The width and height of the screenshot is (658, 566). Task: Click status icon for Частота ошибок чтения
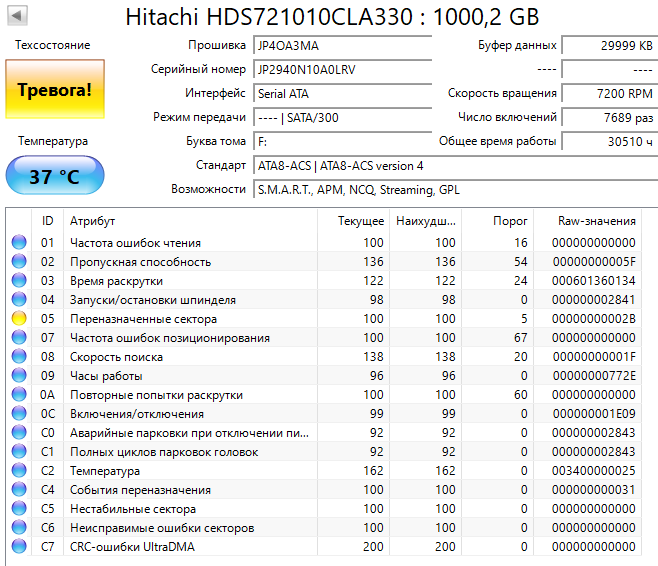coord(19,242)
